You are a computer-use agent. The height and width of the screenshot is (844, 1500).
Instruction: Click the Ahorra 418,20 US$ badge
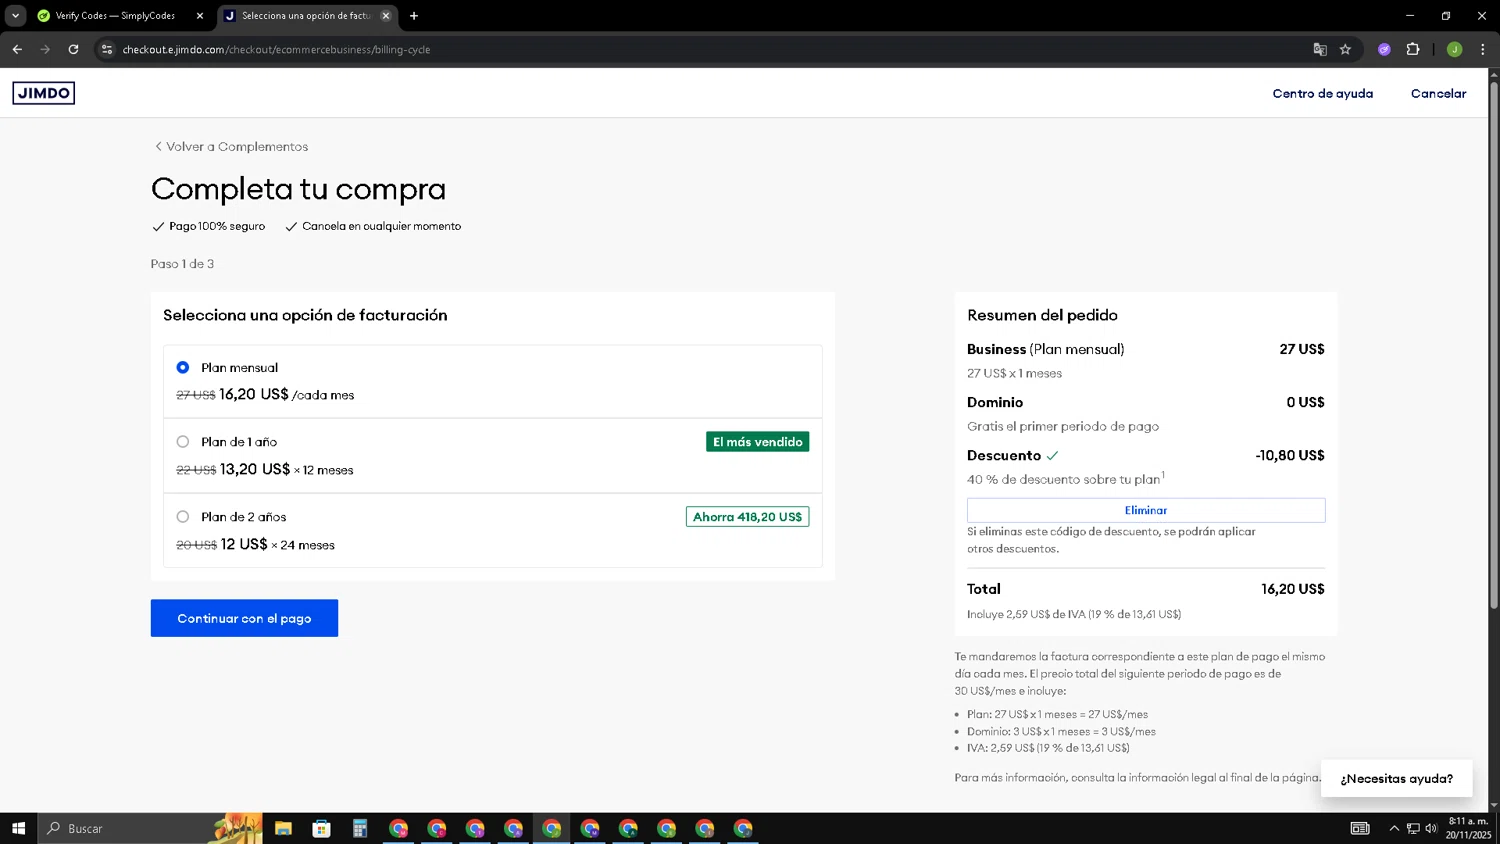[748, 517]
